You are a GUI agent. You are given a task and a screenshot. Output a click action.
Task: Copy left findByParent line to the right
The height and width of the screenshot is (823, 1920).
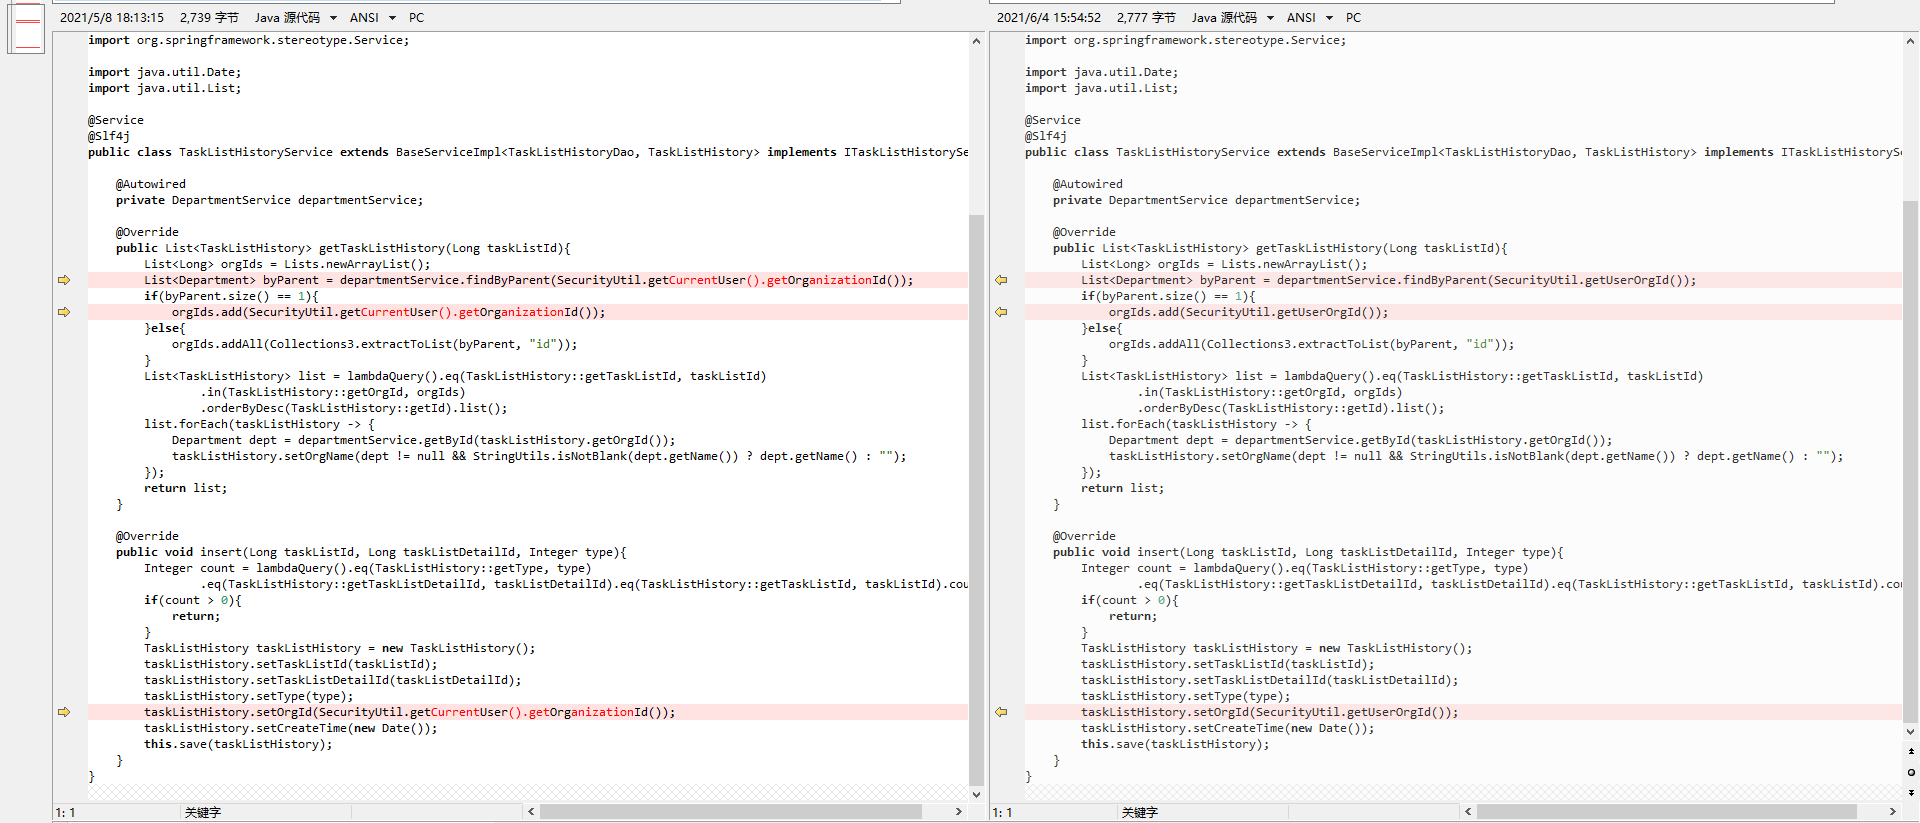[x=64, y=280]
